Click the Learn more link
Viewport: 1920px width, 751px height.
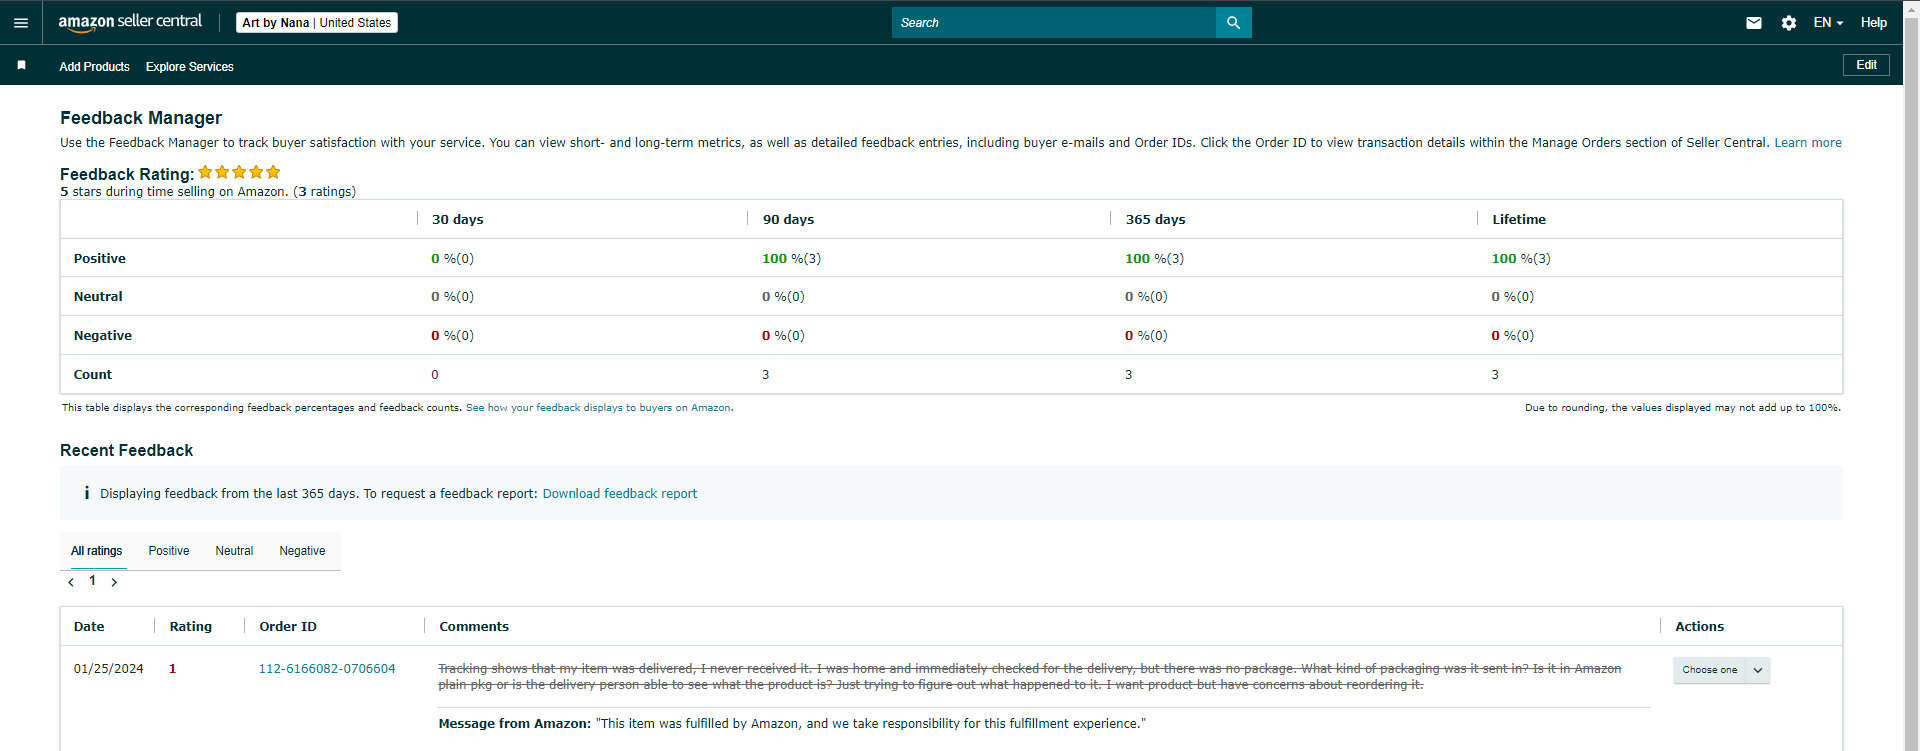tap(1808, 143)
